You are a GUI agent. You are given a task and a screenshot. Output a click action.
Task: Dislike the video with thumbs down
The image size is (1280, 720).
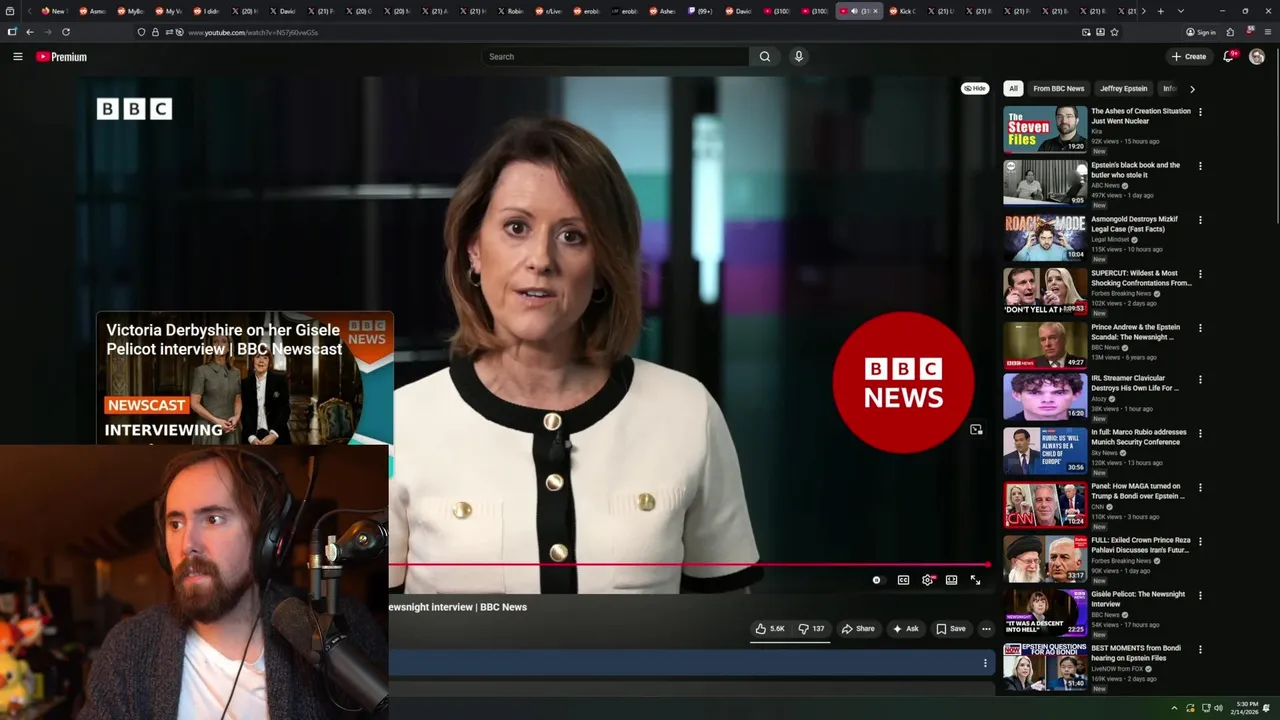coord(811,629)
